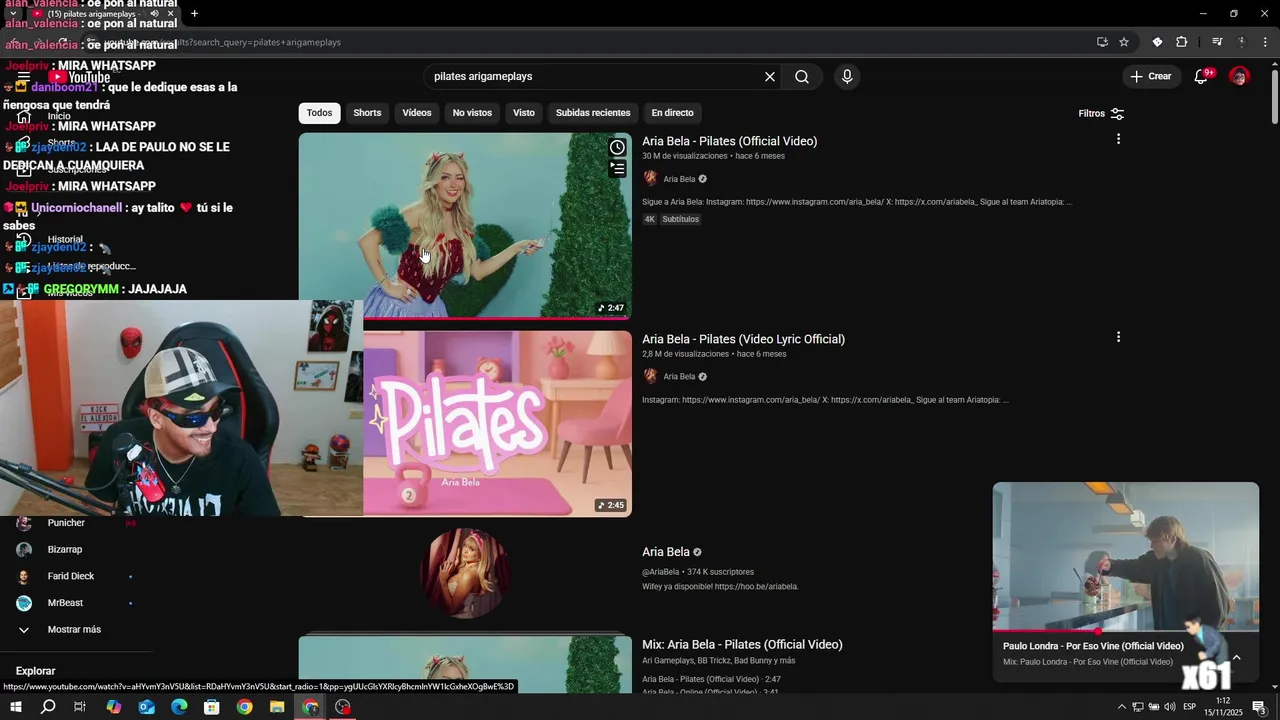The height and width of the screenshot is (720, 1280).
Task: Open File Explorer from the taskbar
Action: (277, 707)
